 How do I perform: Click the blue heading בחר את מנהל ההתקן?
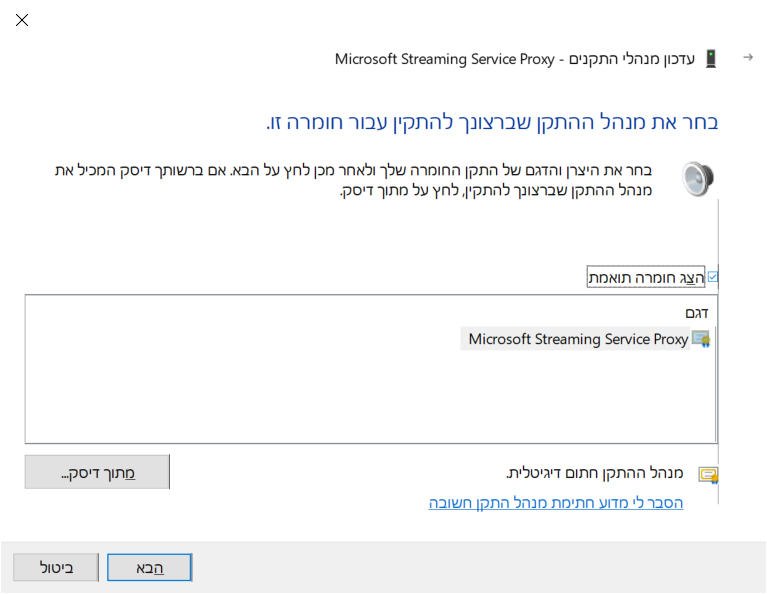point(492,122)
